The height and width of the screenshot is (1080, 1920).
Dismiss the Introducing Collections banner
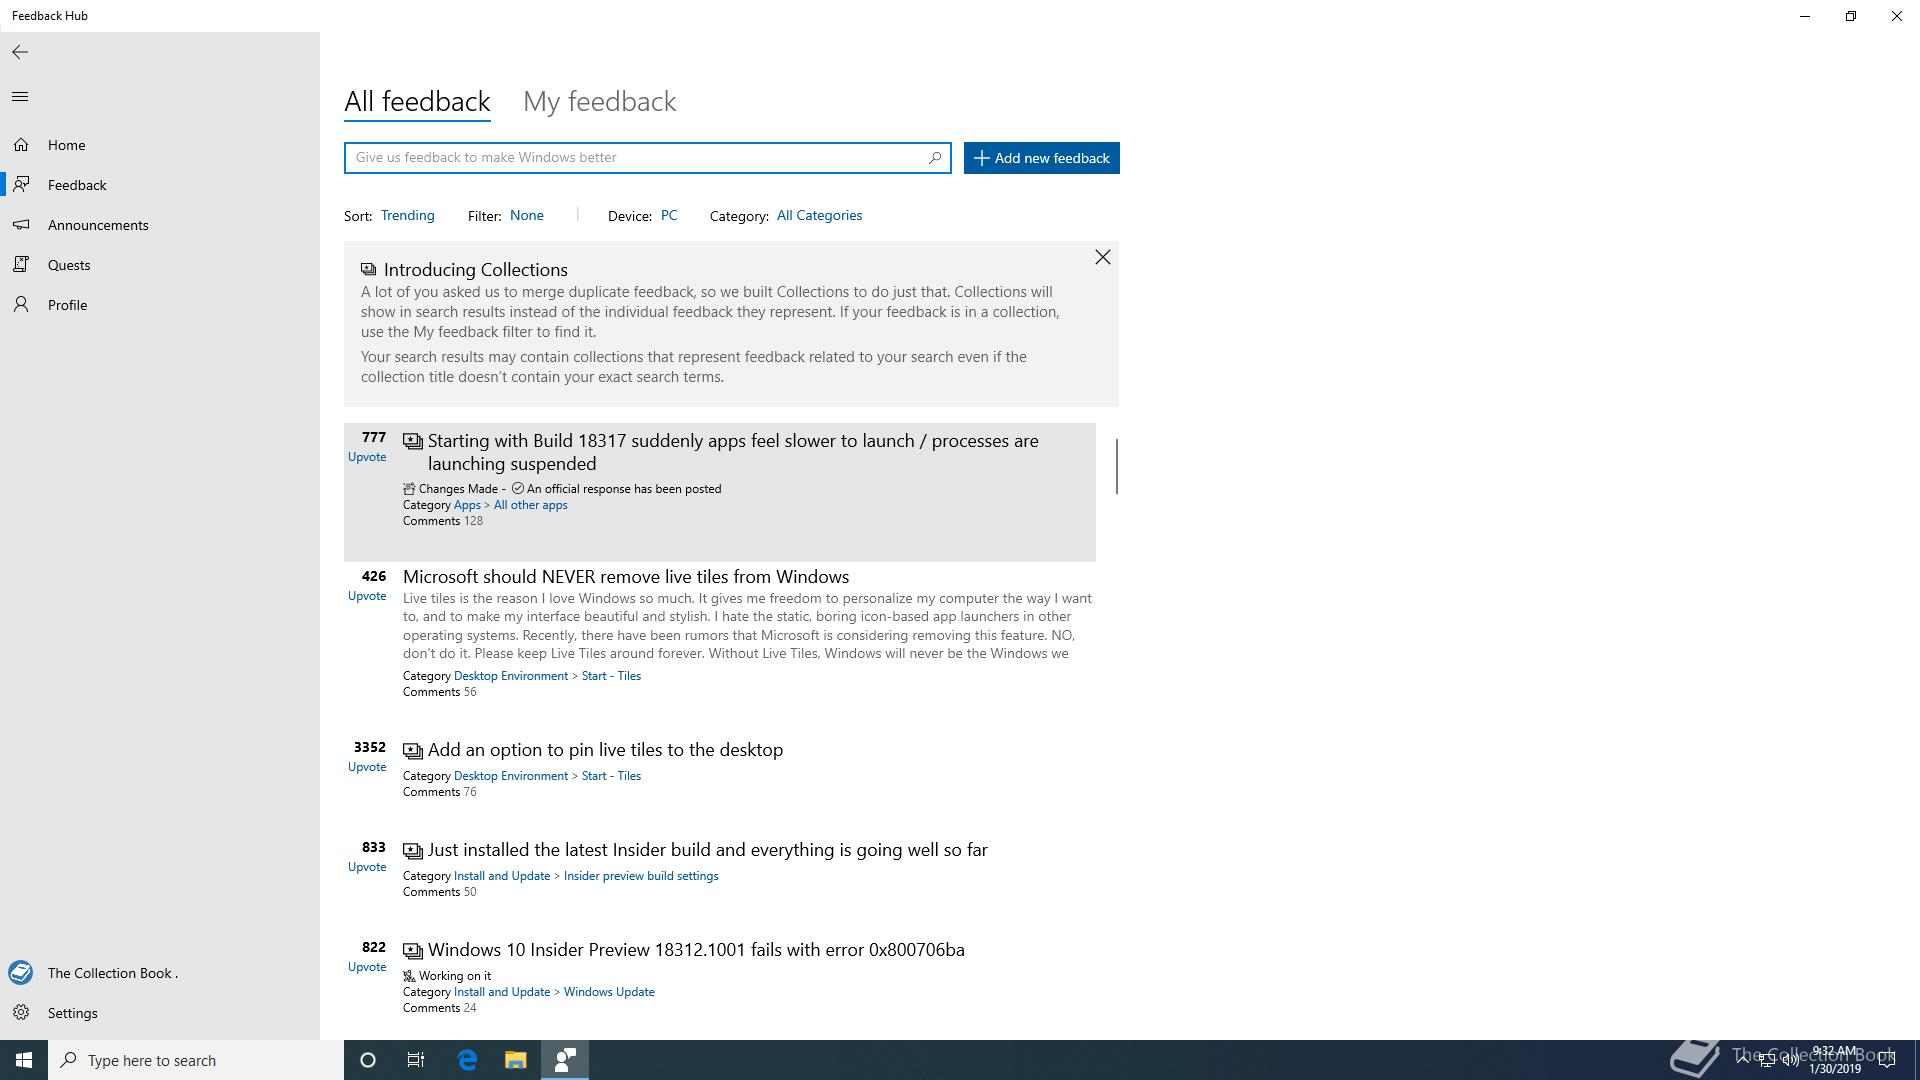tap(1102, 258)
